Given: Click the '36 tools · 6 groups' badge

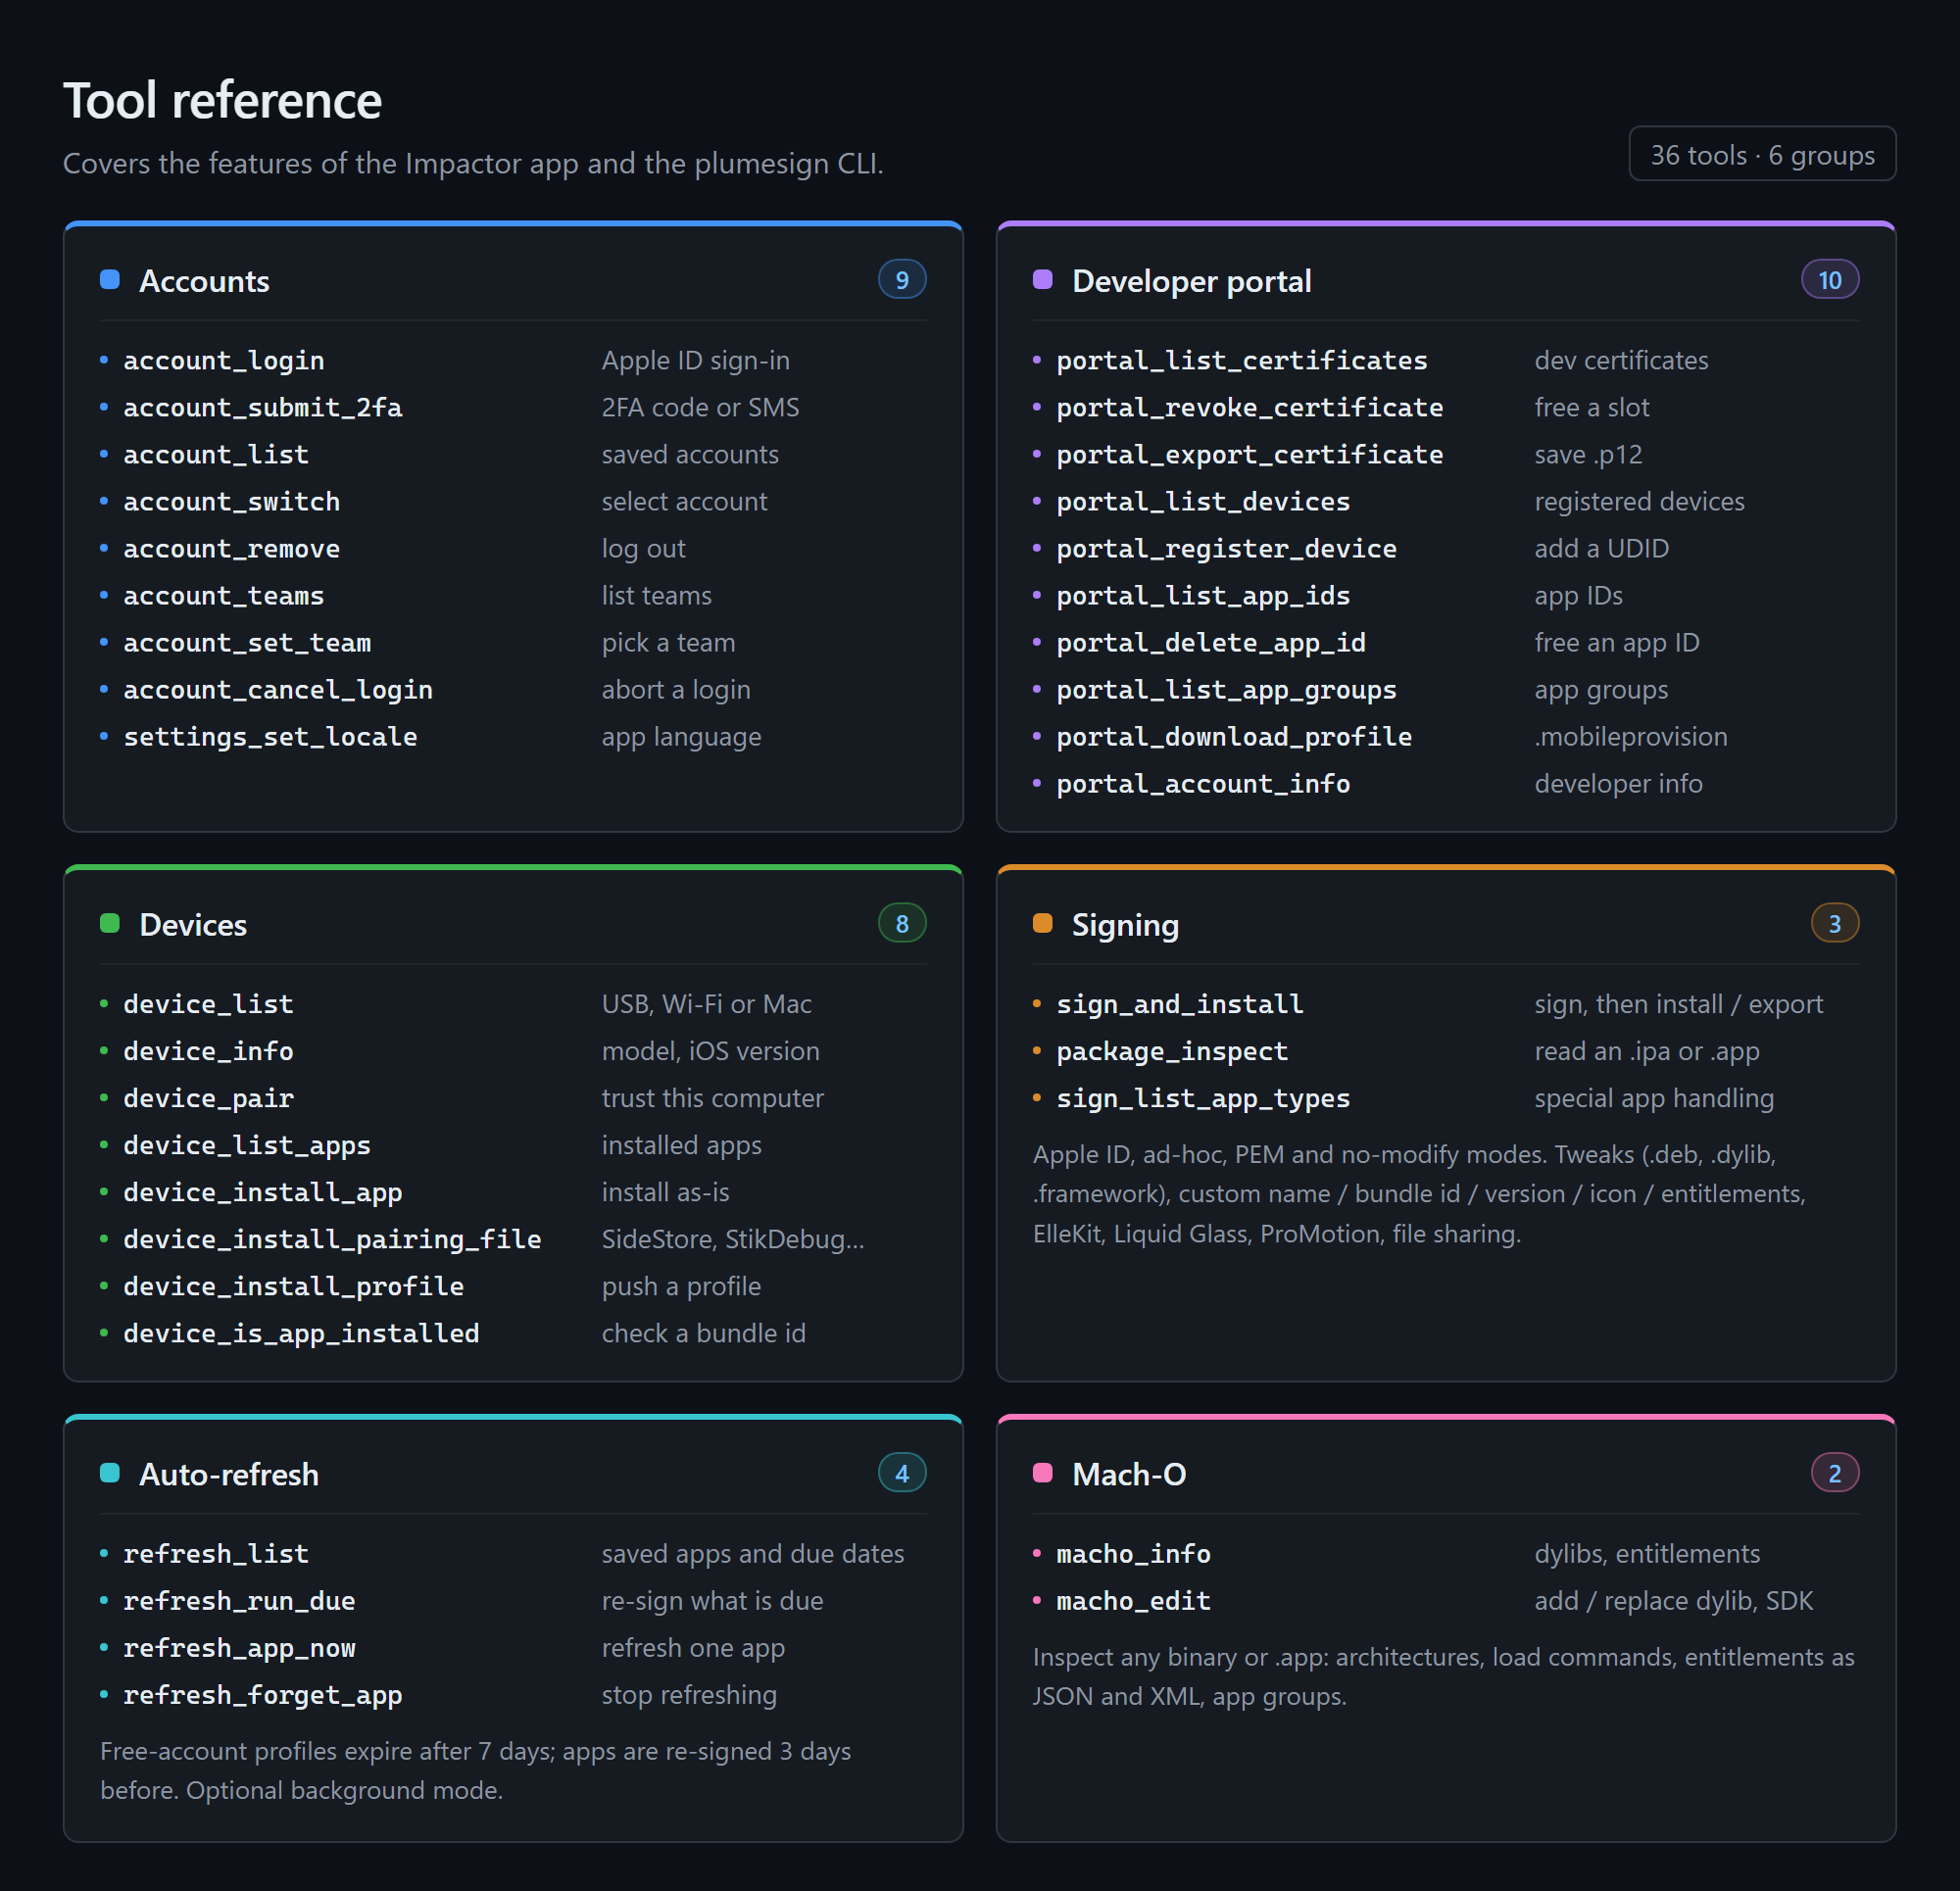Looking at the screenshot, I should coord(1762,155).
